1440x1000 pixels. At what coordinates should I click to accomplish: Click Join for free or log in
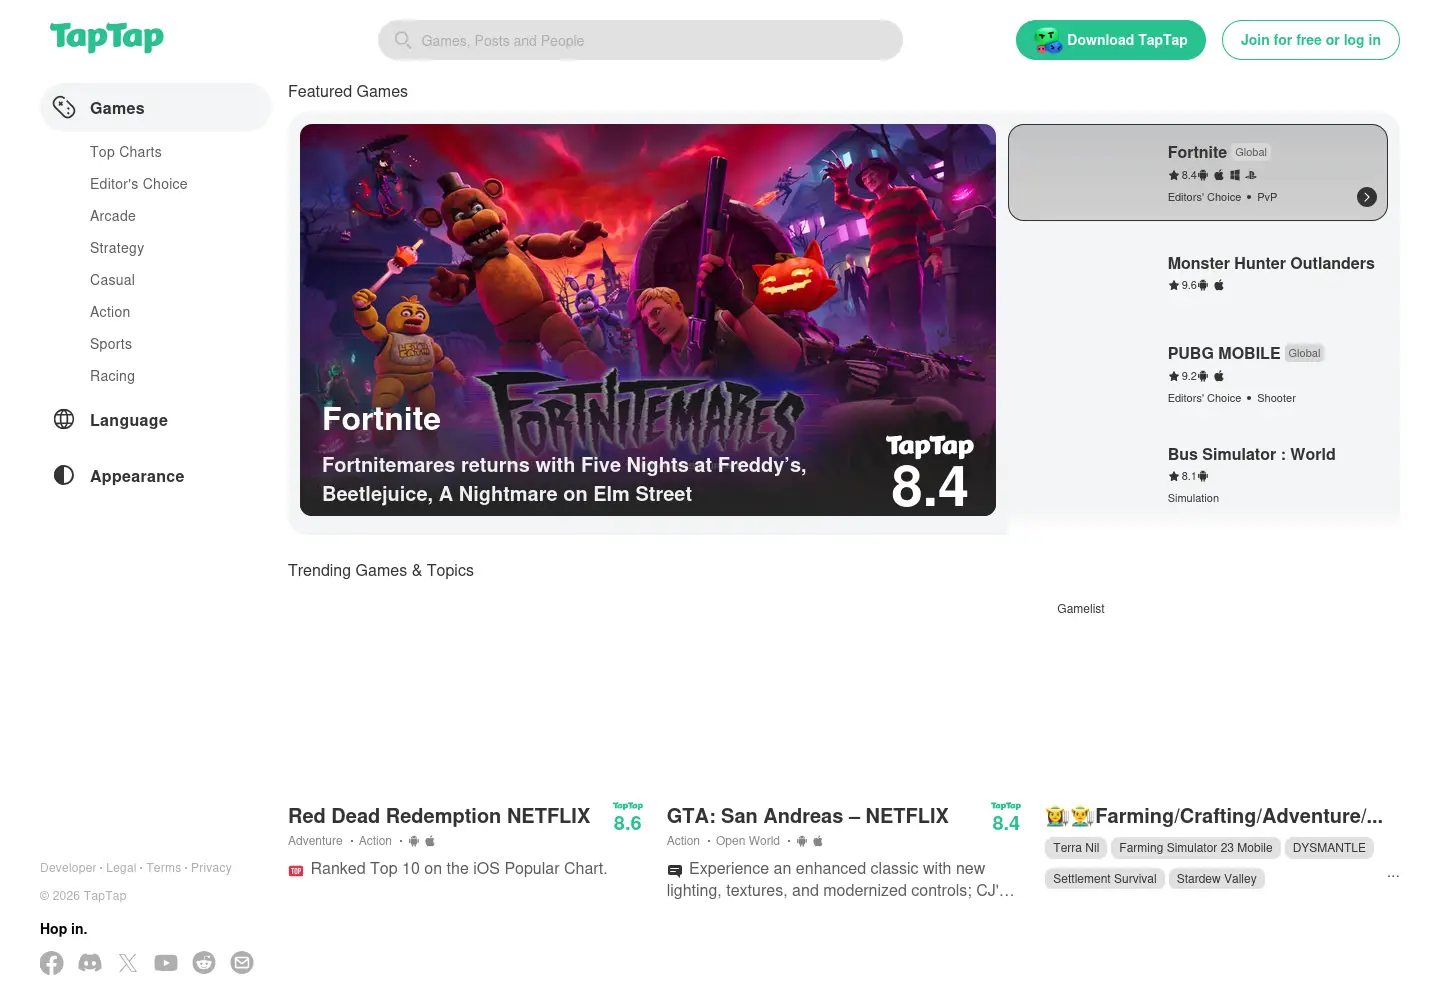1311,40
